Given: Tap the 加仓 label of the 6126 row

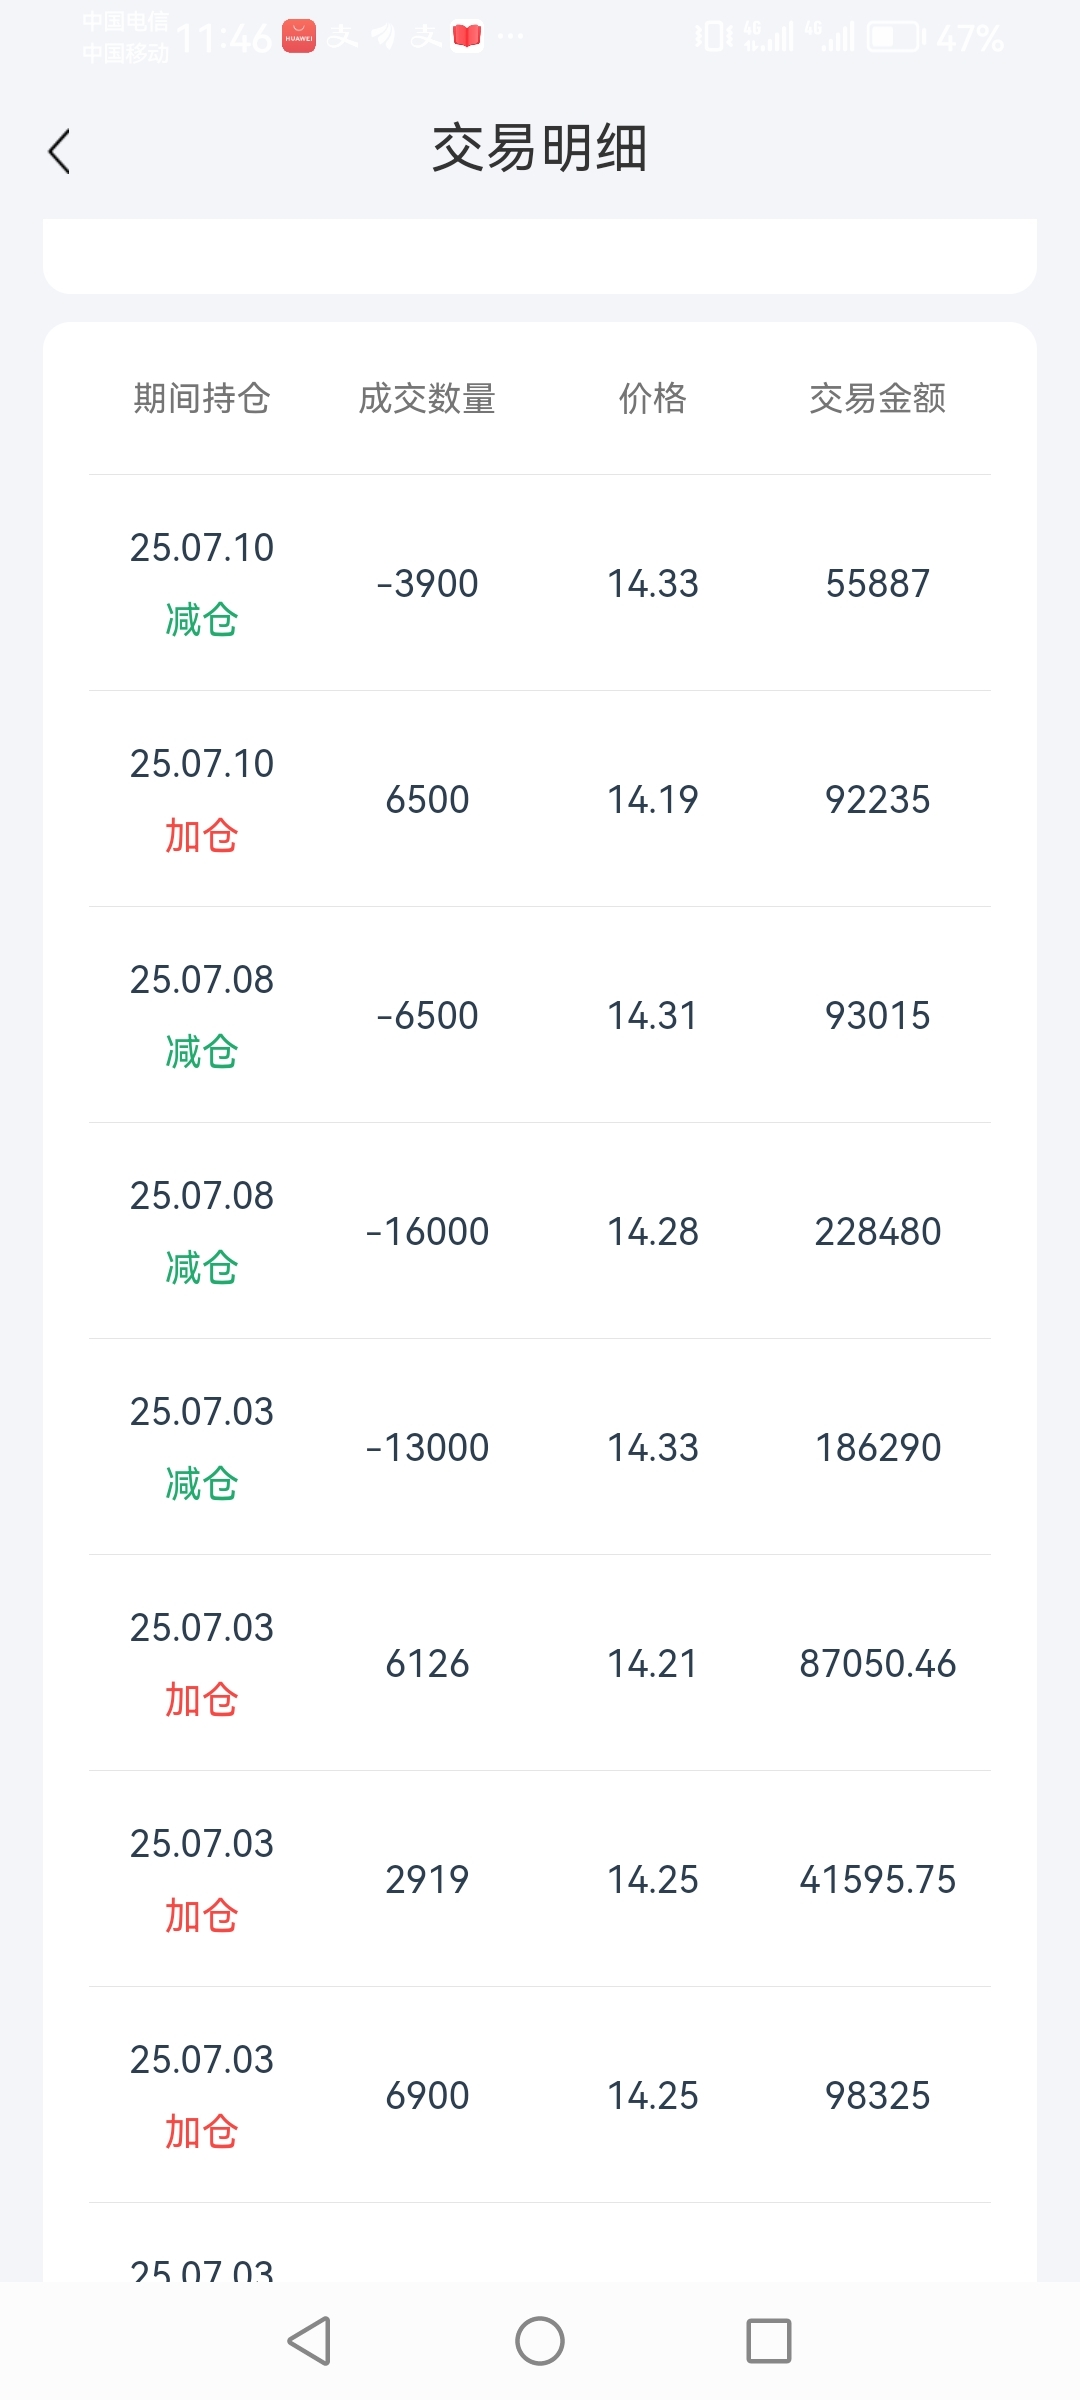Looking at the screenshot, I should pyautogui.click(x=202, y=1699).
